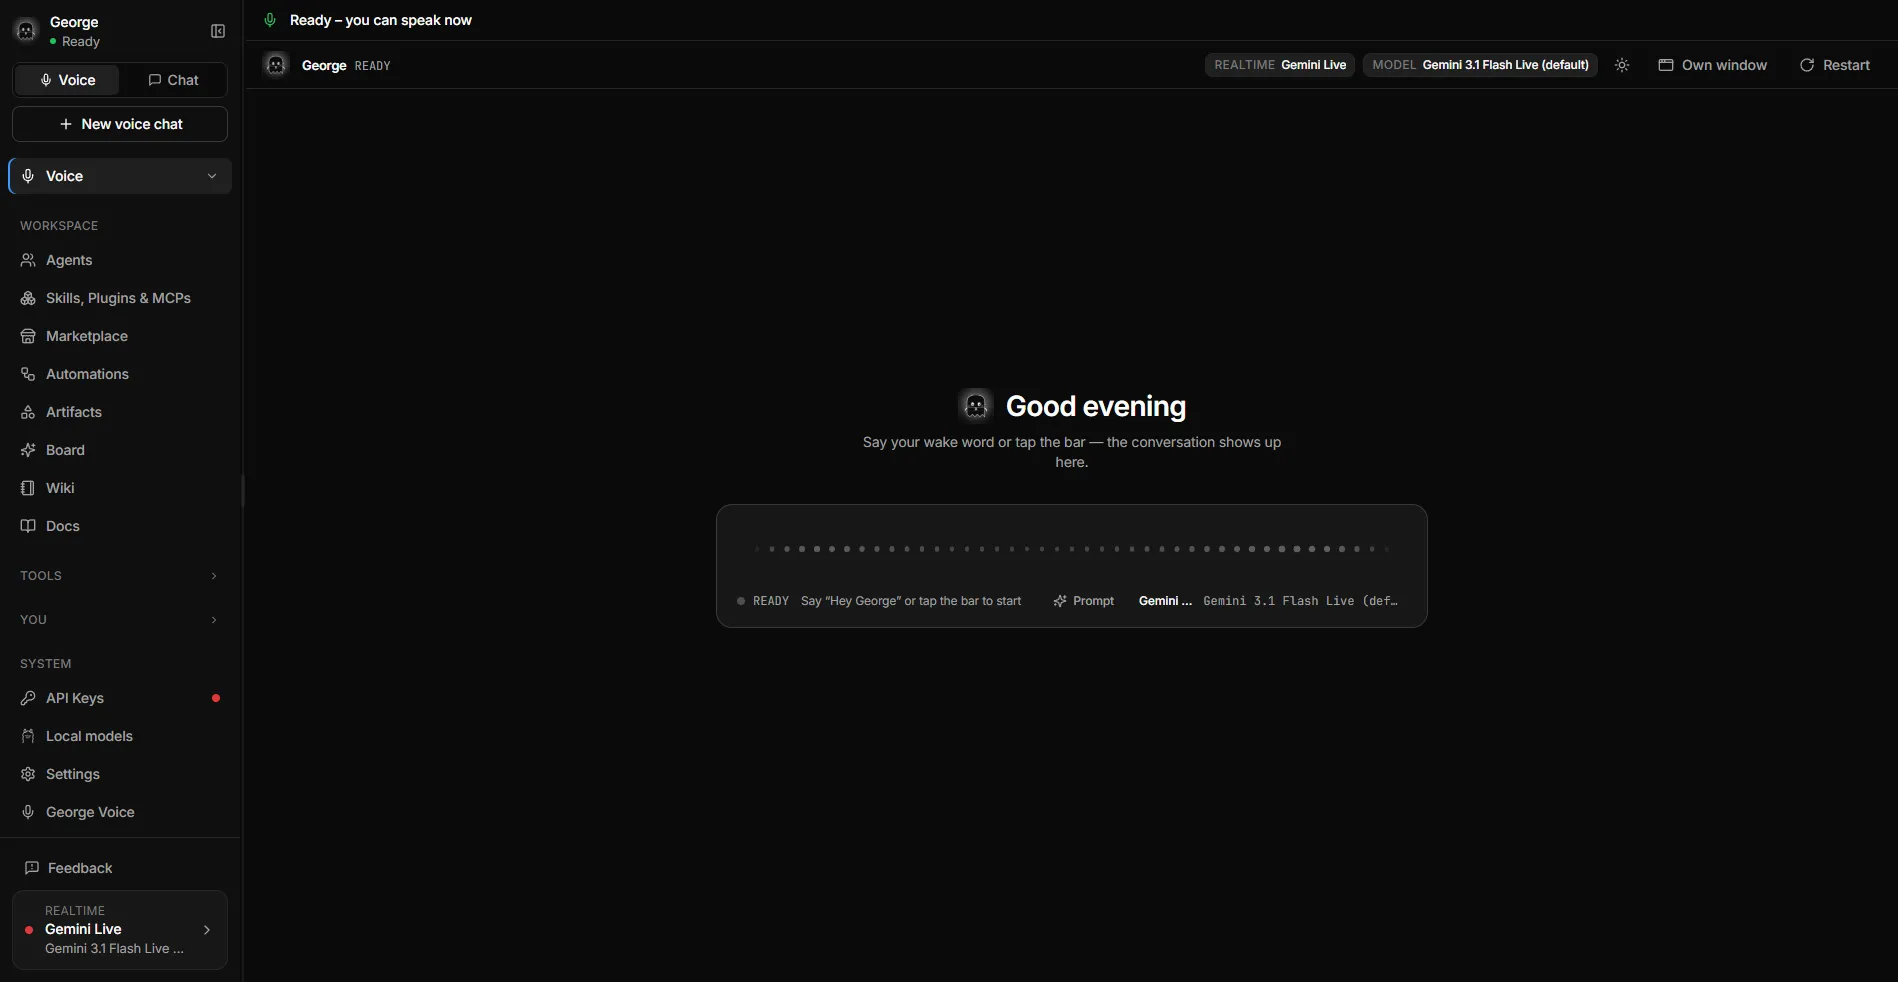The width and height of the screenshot is (1898, 982).
Task: Collapse the sidebar panel icon
Action: click(218, 31)
